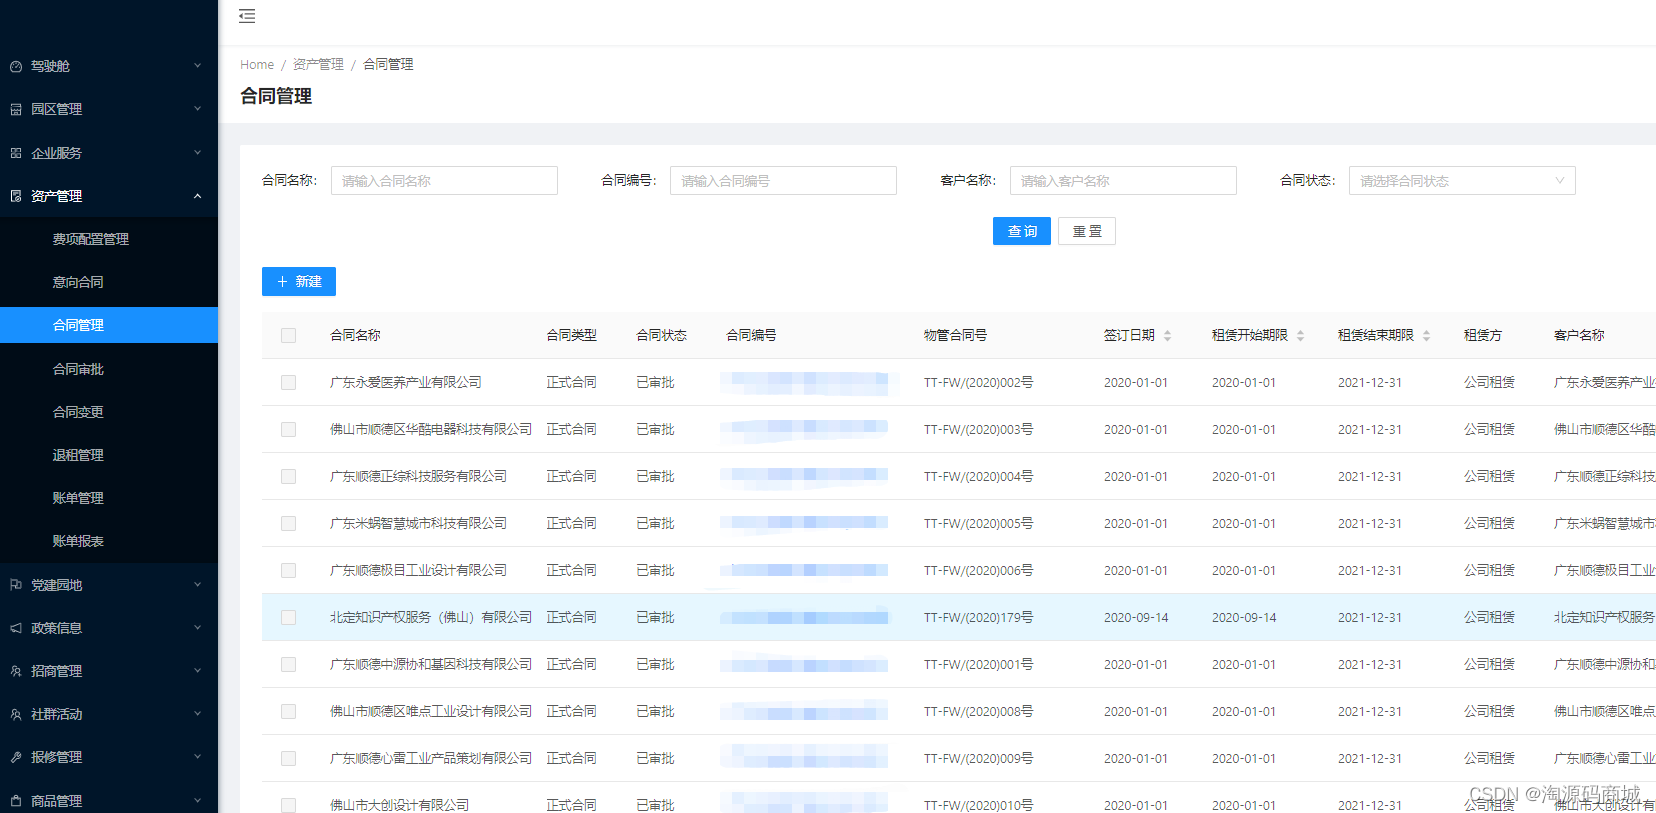
Task: Click the 新建 create button
Action: (x=299, y=282)
